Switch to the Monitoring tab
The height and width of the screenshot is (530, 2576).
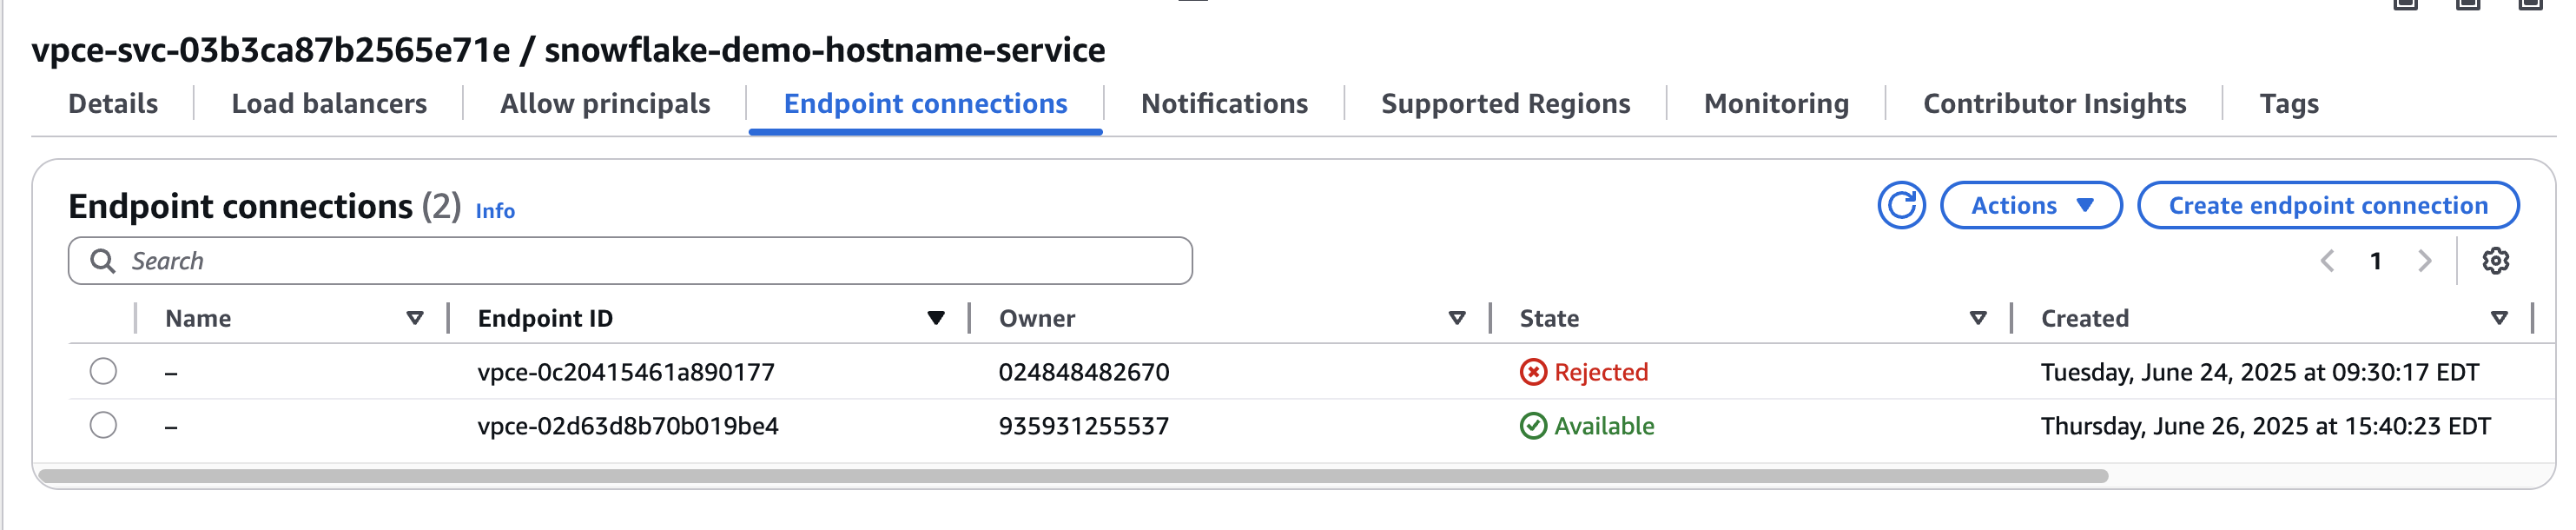(1775, 103)
